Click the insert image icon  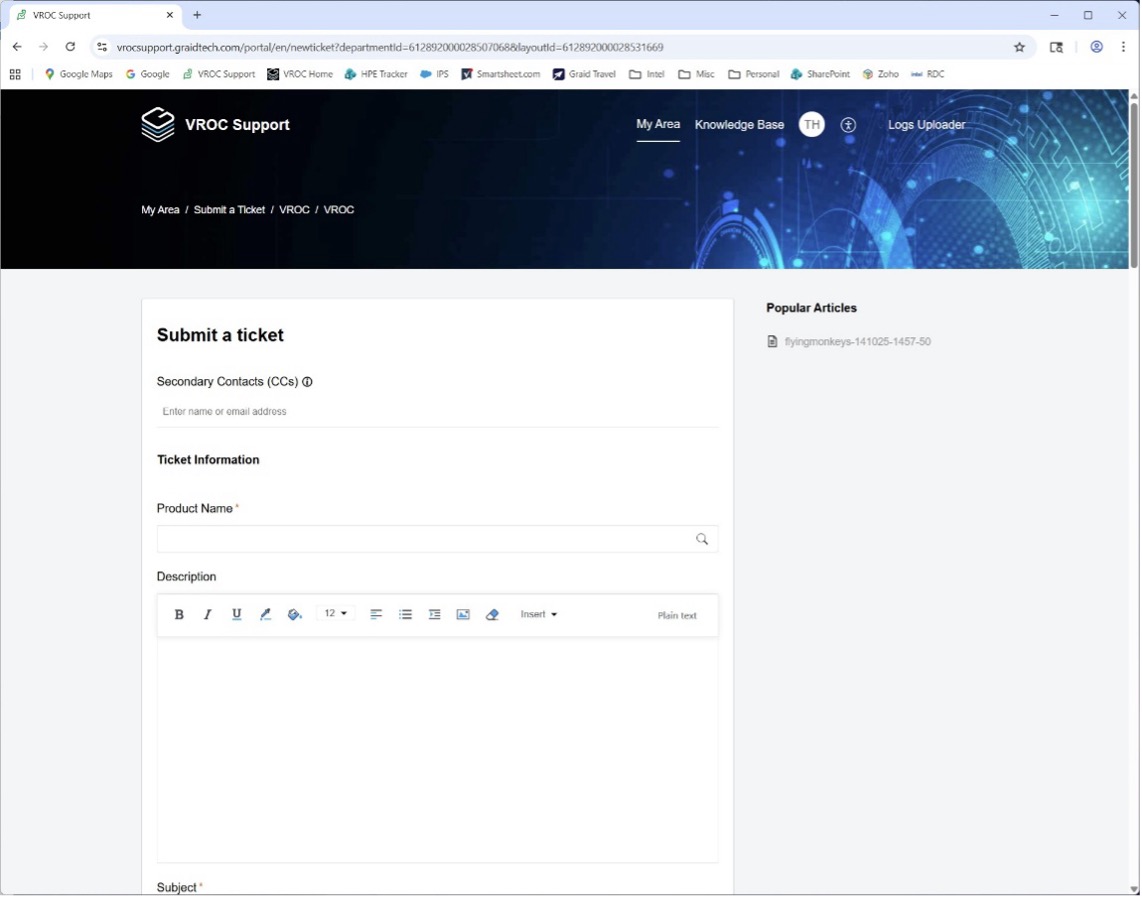[x=463, y=615]
